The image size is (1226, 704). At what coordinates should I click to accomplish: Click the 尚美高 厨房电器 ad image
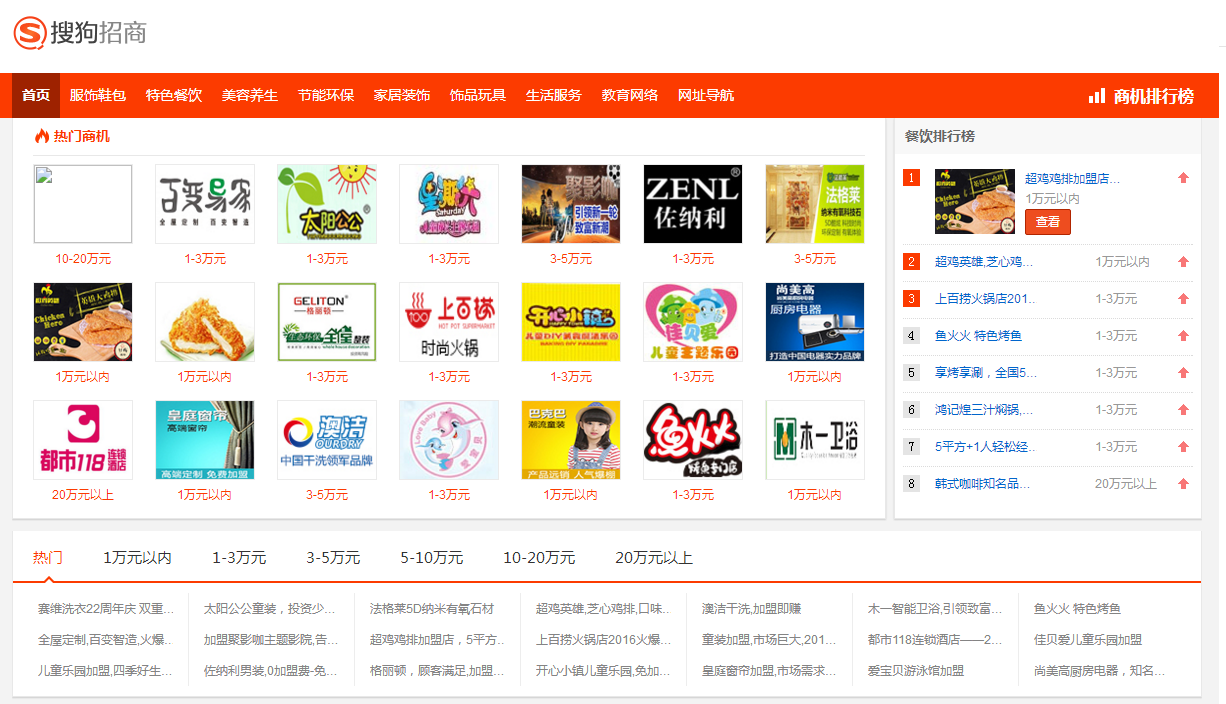(x=815, y=322)
